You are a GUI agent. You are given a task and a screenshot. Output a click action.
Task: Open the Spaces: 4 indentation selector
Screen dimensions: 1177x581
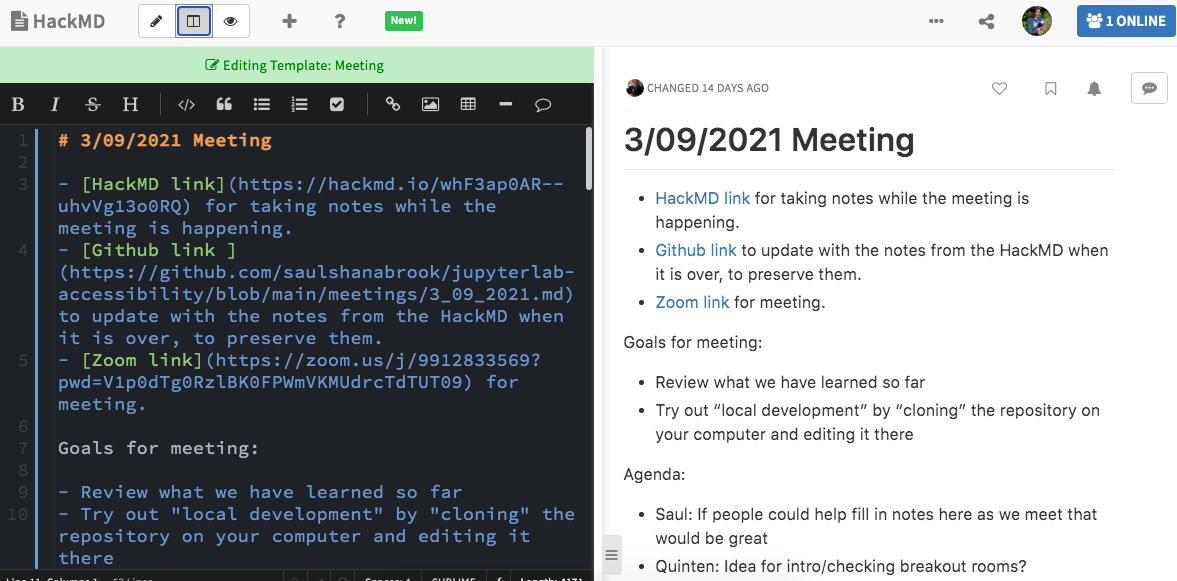click(x=385, y=577)
